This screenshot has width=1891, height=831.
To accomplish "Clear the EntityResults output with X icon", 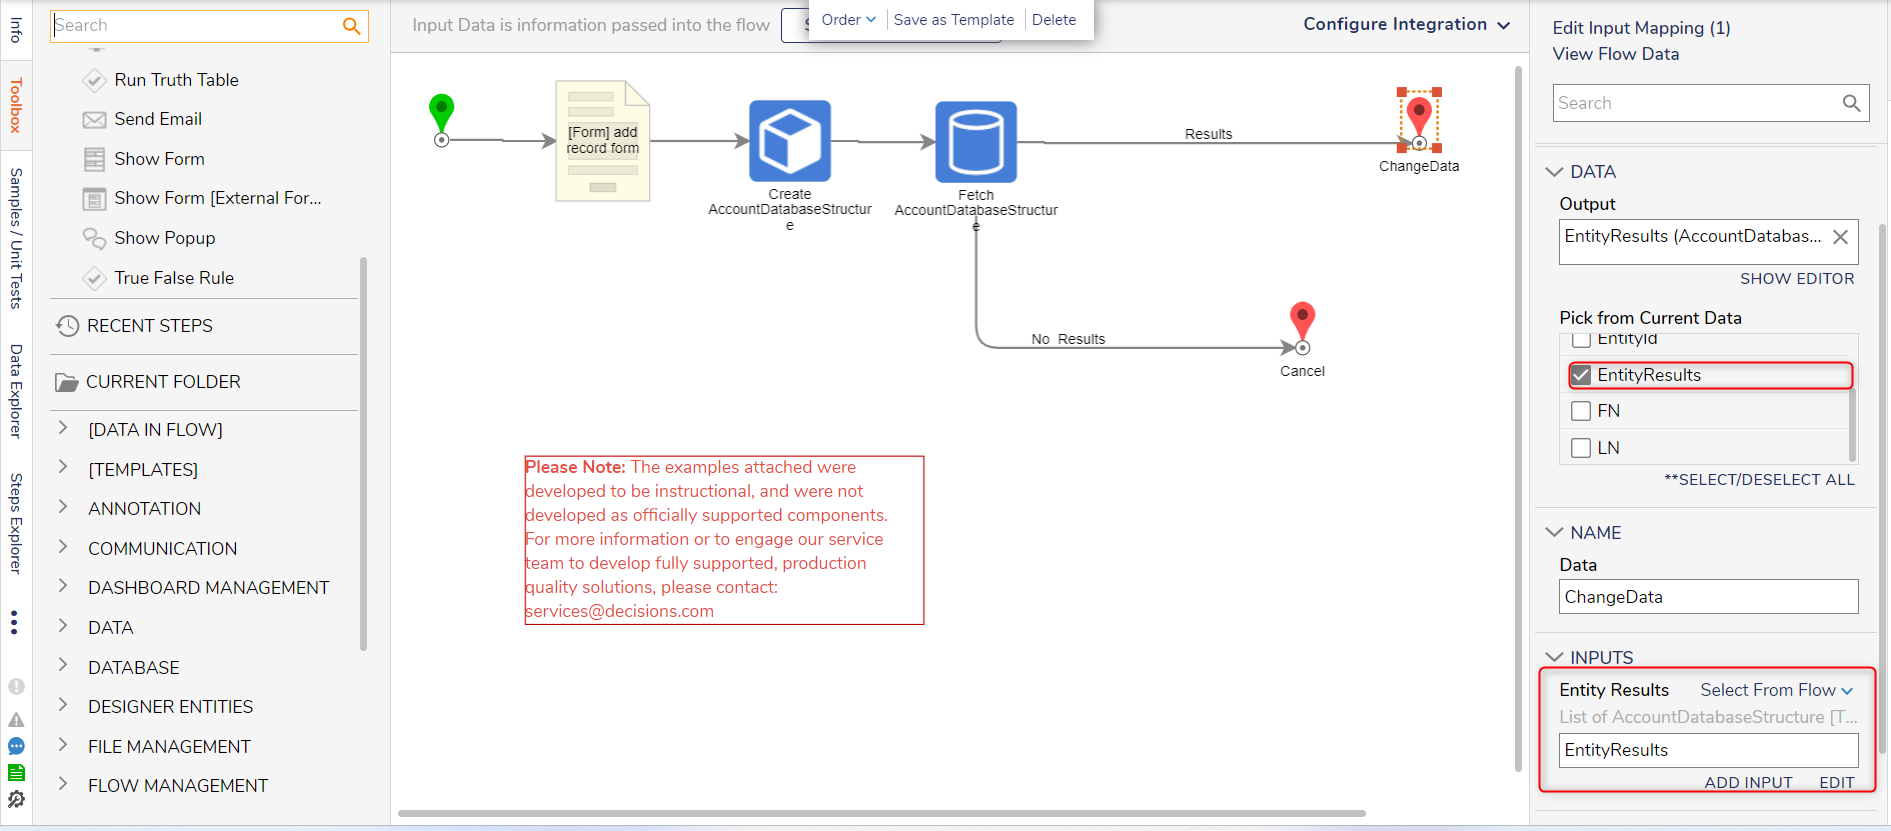I will click(x=1840, y=237).
